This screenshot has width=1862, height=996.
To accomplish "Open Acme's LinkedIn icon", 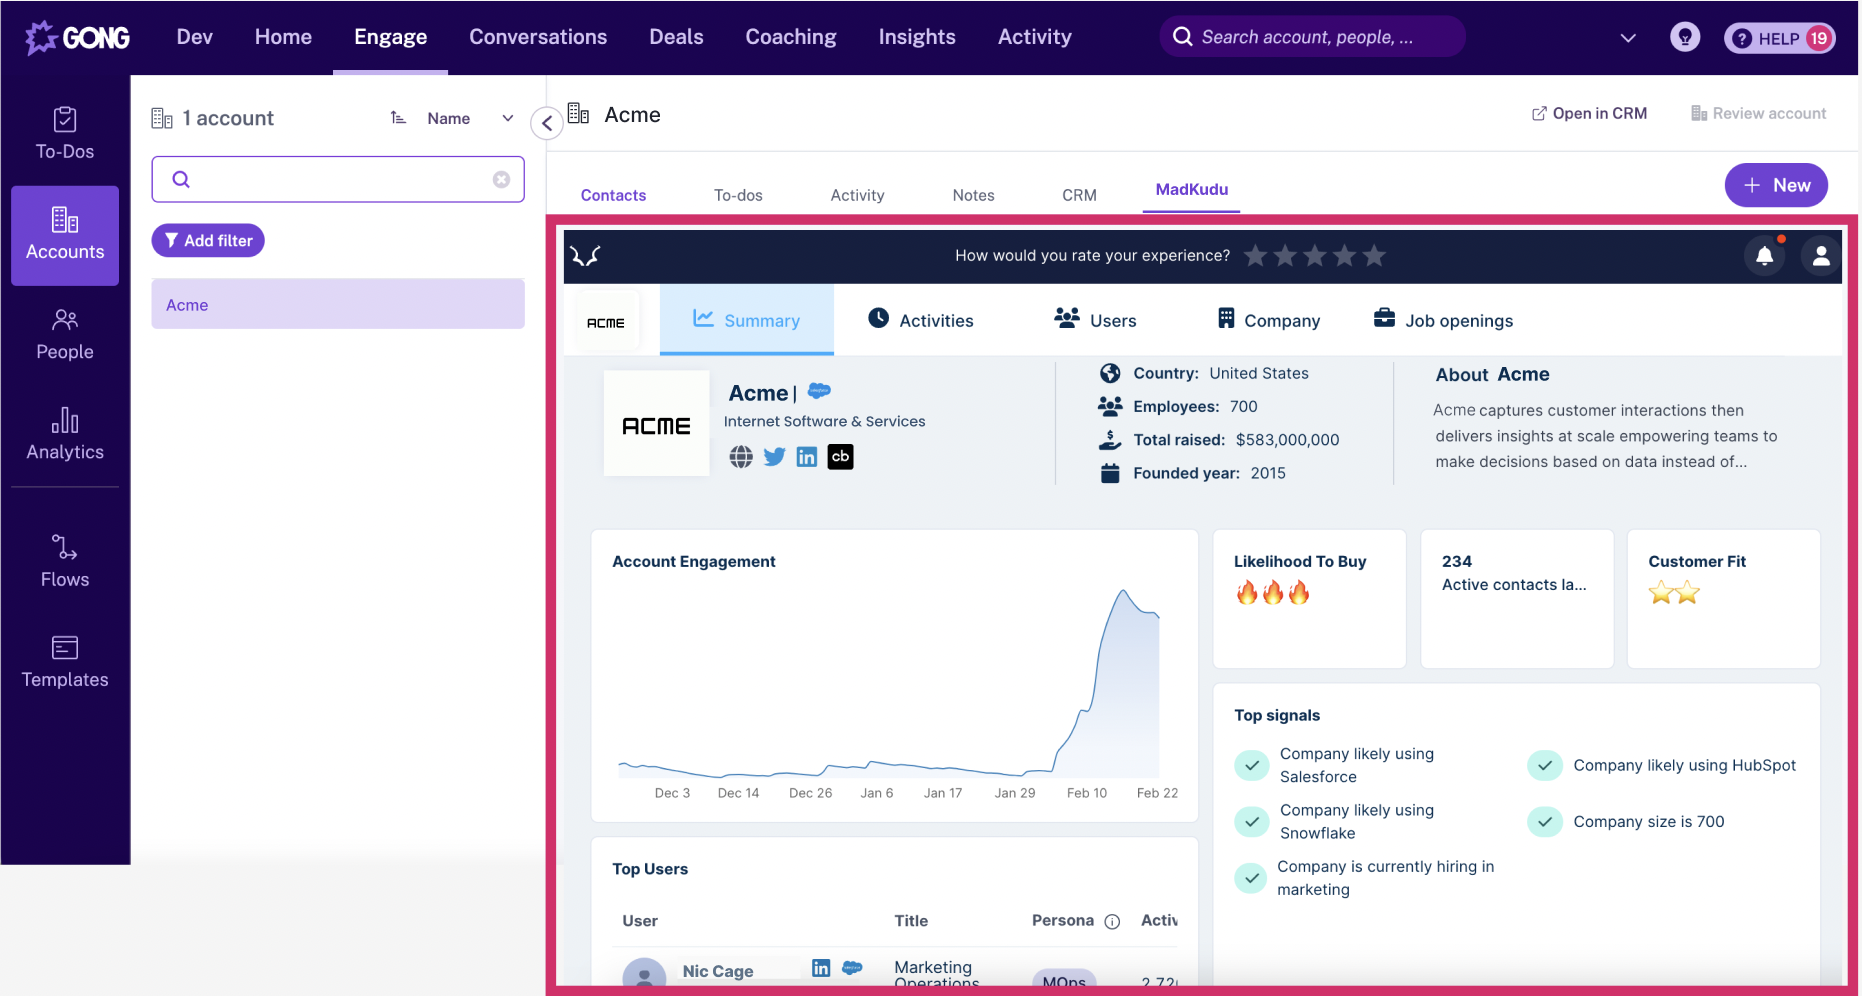I will coord(807,457).
